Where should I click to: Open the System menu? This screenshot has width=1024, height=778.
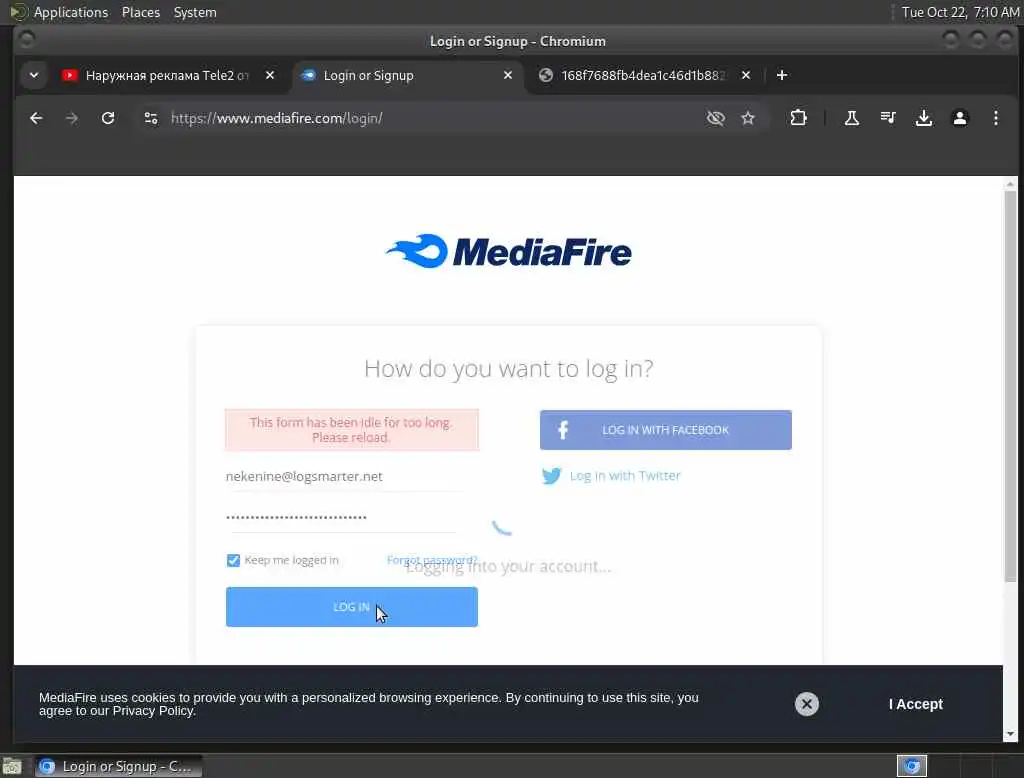(x=195, y=12)
